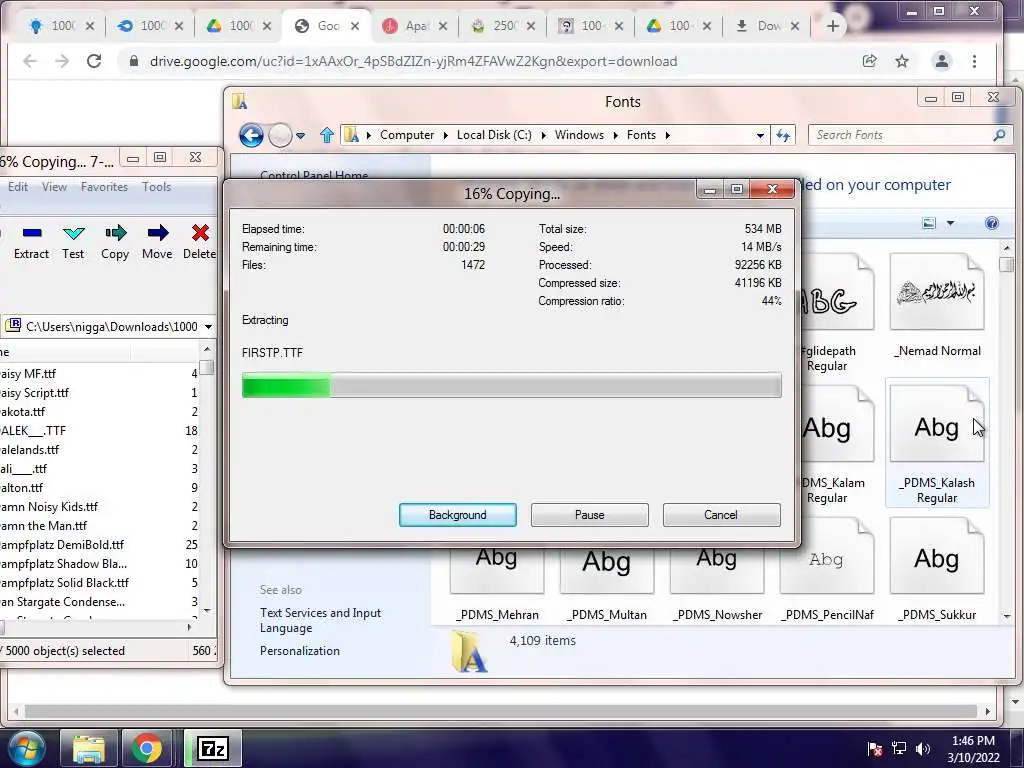Open the Chrome profile avatar
The width and height of the screenshot is (1024, 768).
(942, 61)
